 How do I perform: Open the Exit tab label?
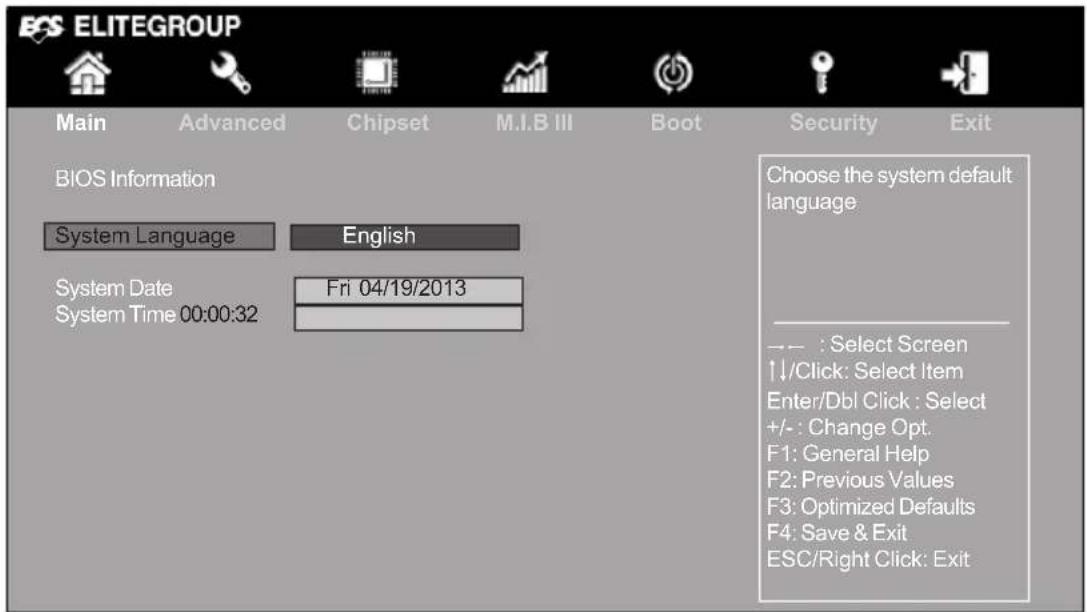tap(970, 123)
